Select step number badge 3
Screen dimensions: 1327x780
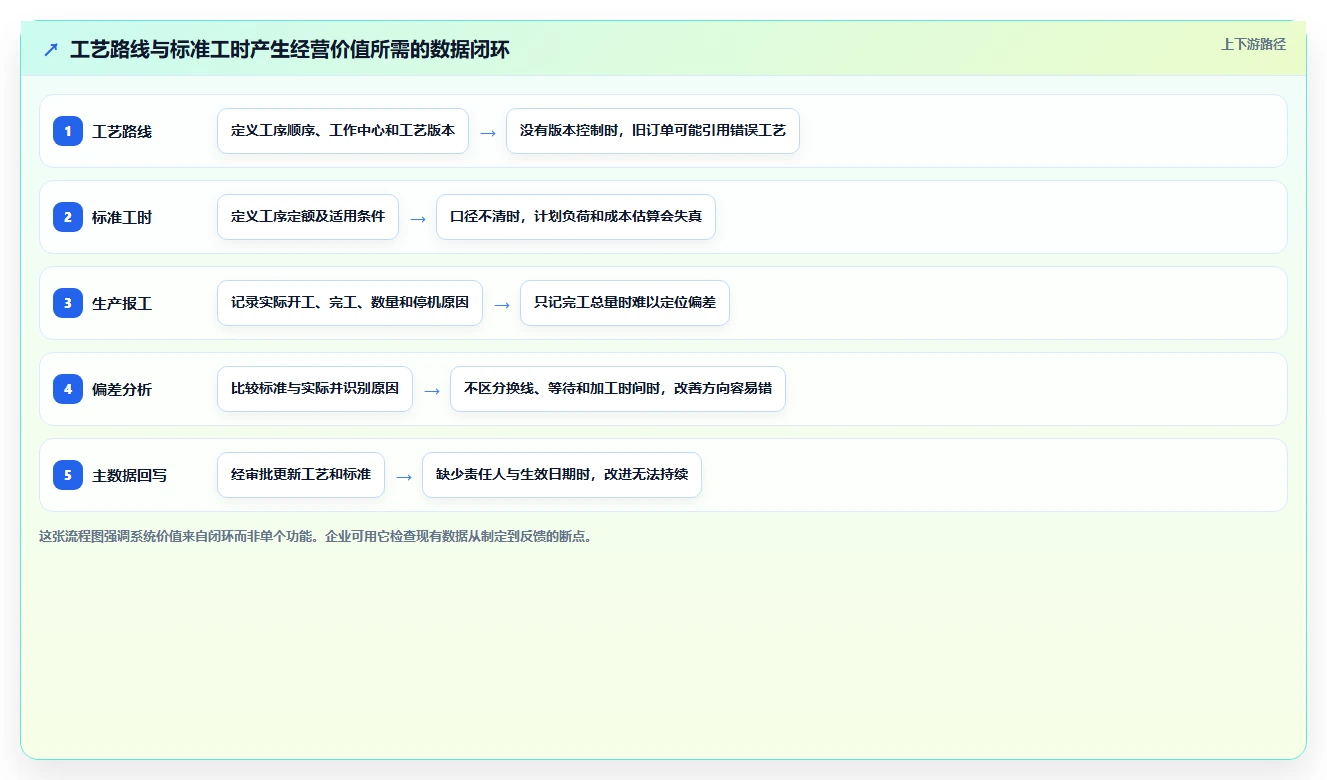68,303
